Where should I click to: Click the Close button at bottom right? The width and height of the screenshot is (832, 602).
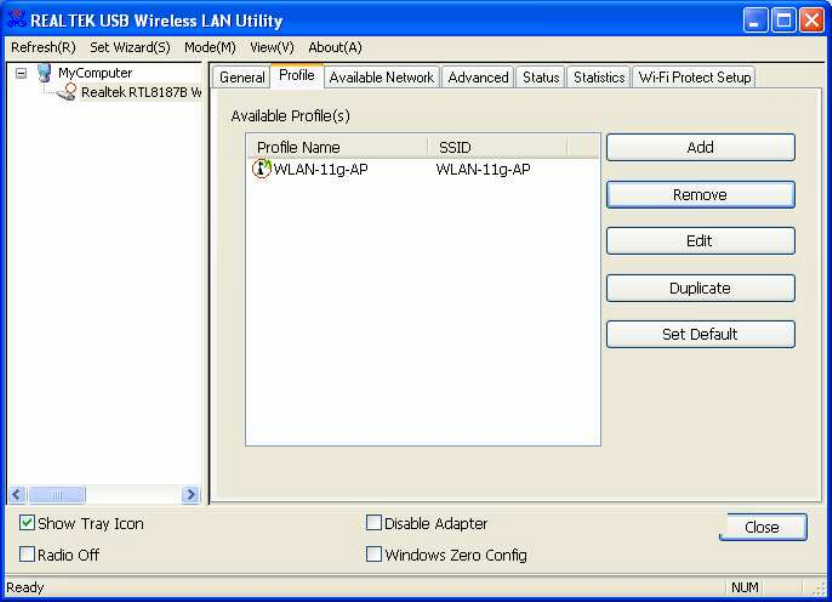tap(762, 527)
